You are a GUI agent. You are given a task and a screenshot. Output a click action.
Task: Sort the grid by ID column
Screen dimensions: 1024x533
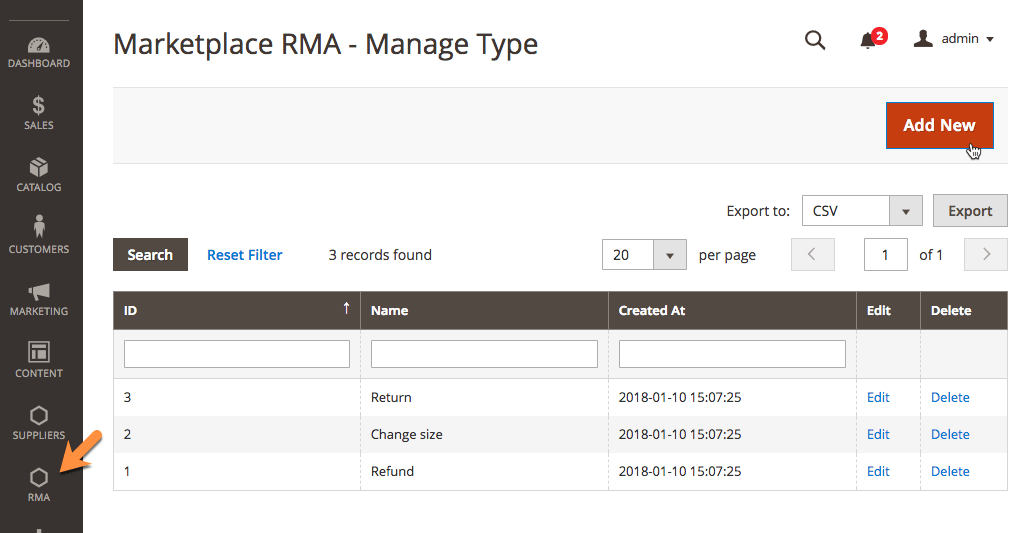tap(236, 310)
